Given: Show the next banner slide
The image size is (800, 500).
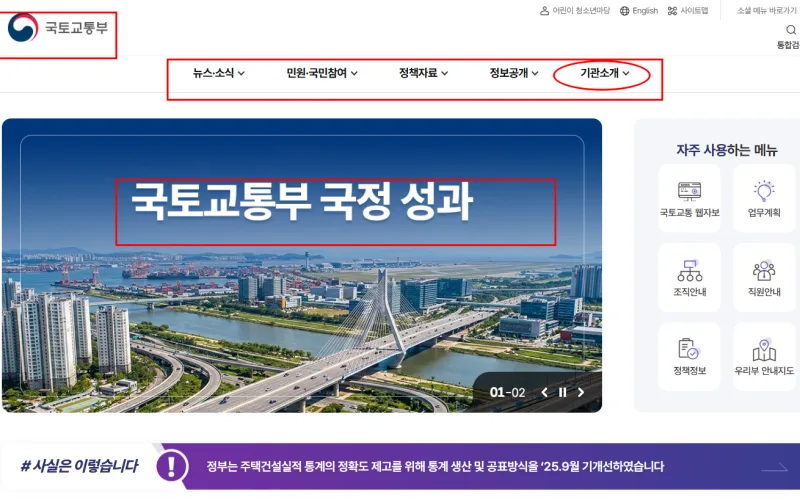Looking at the screenshot, I should [581, 392].
